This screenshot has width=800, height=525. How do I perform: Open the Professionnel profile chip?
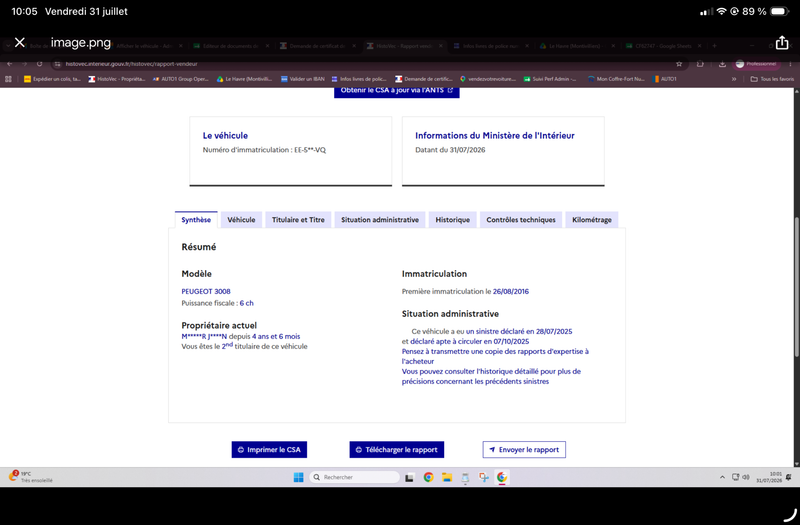(x=757, y=64)
